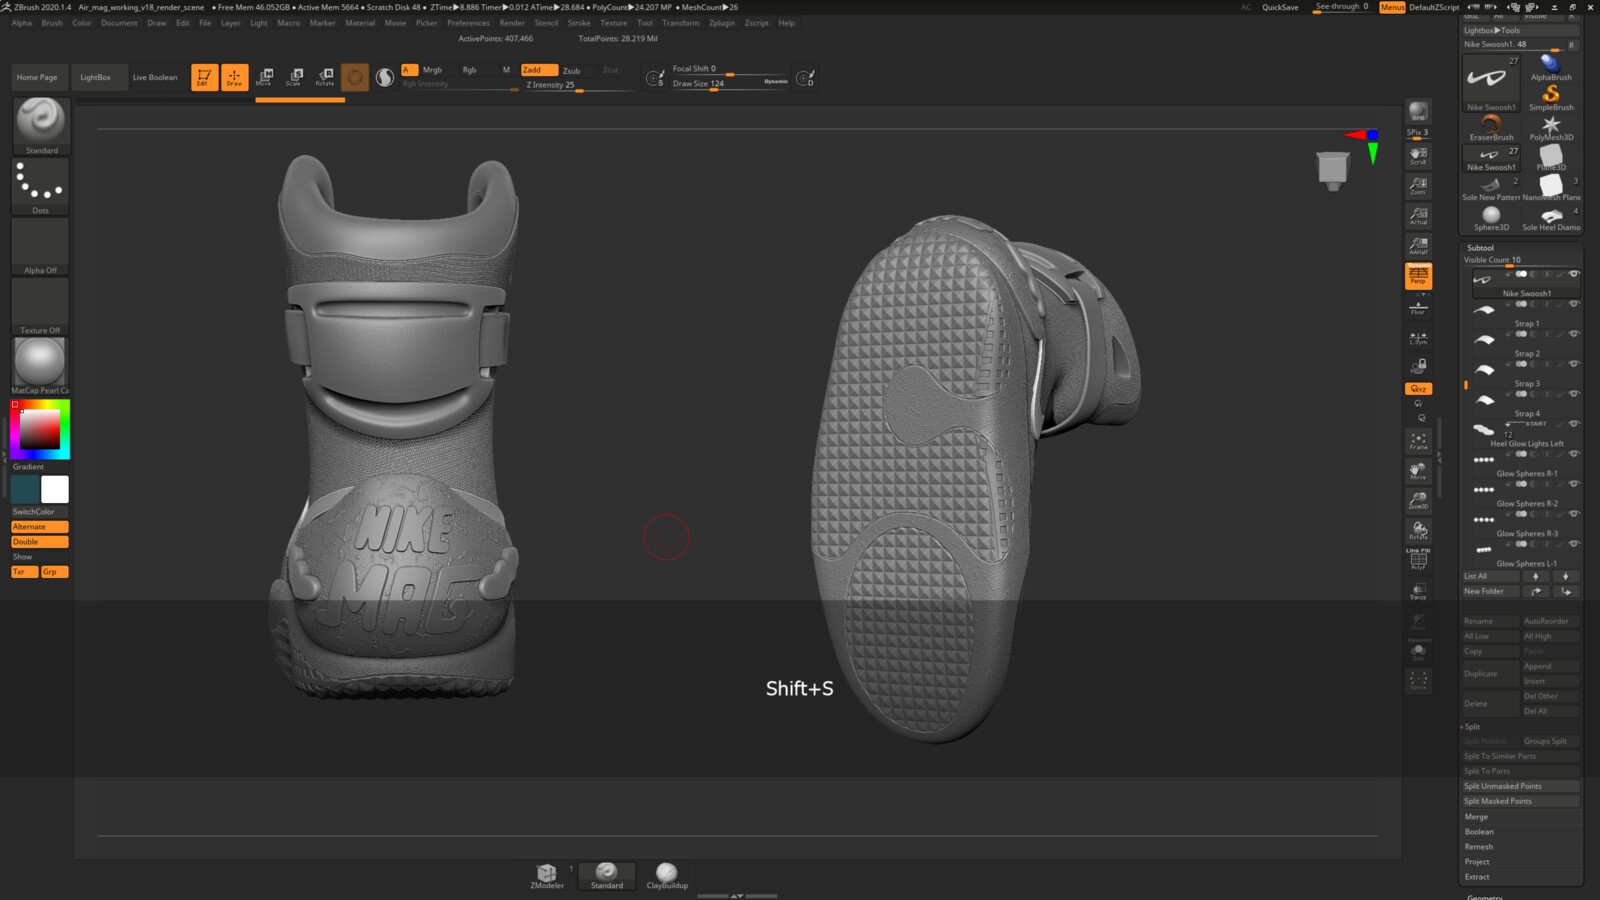Toggle L.Sym local symmetry

coord(1418,337)
